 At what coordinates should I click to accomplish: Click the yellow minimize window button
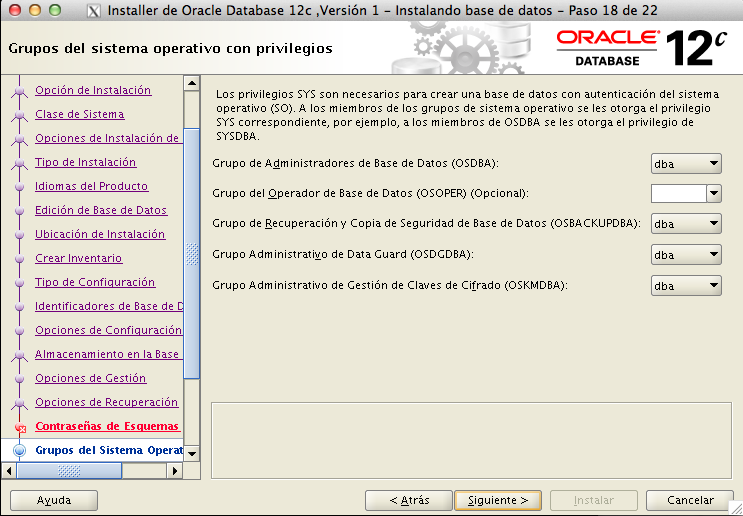point(35,10)
